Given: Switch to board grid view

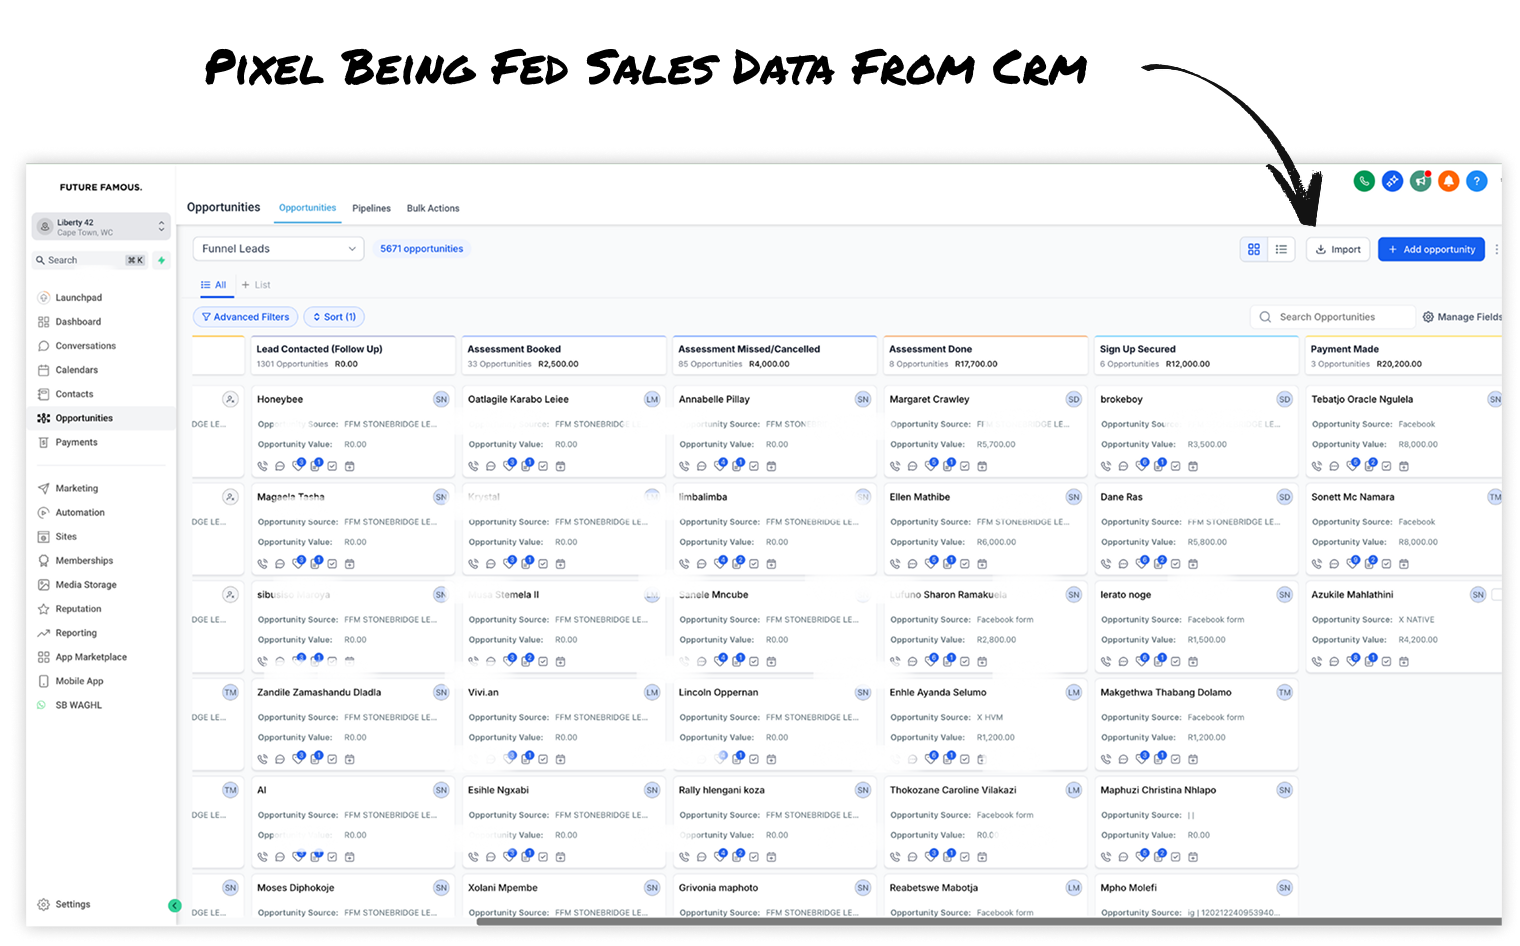Looking at the screenshot, I should [x=1253, y=249].
